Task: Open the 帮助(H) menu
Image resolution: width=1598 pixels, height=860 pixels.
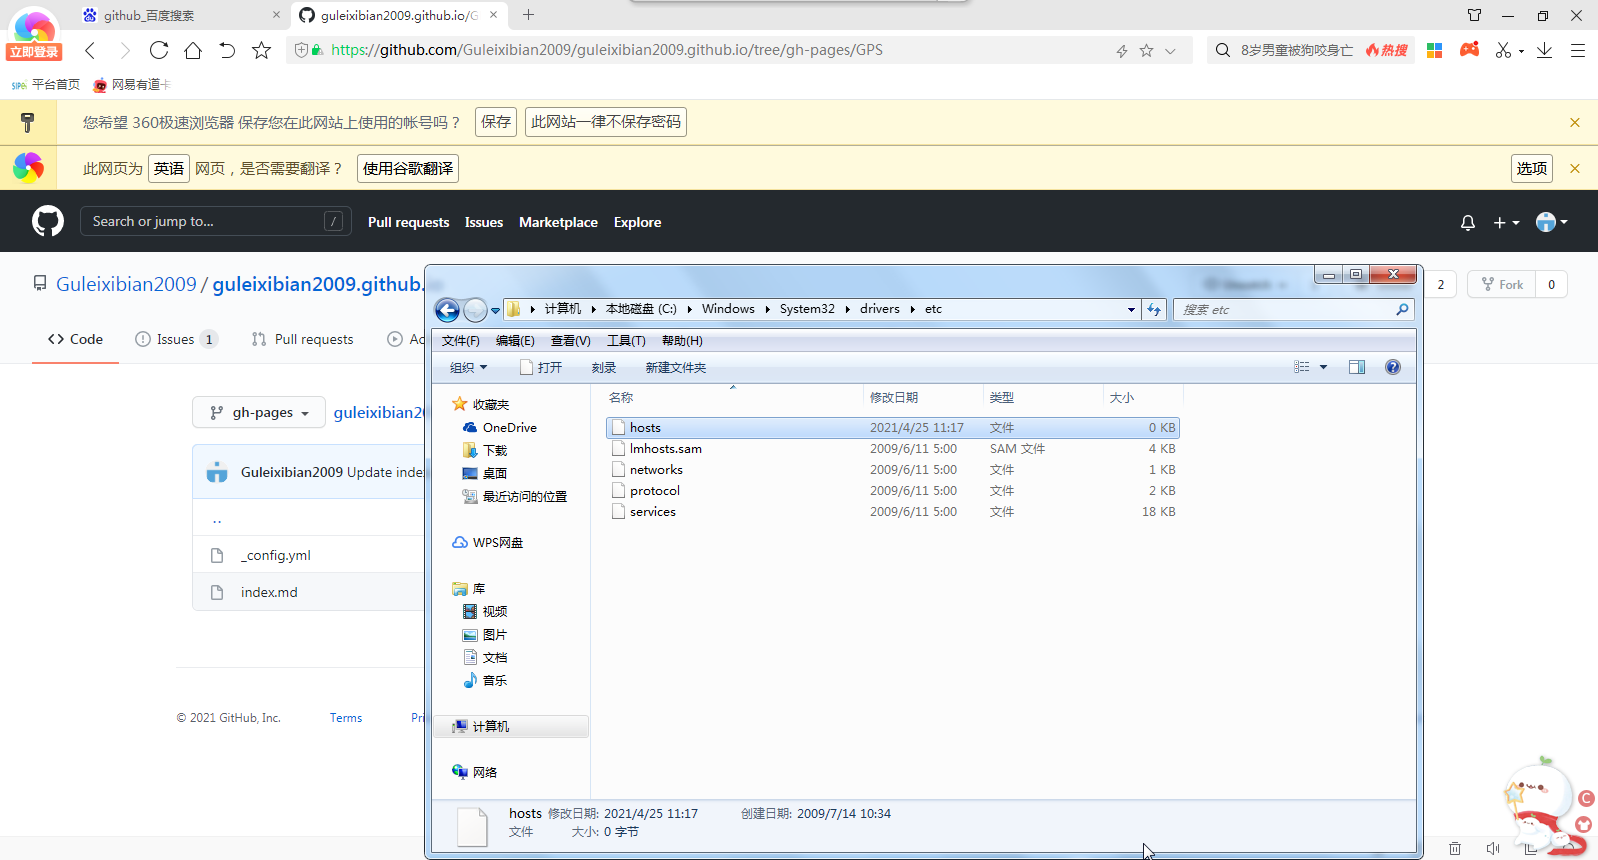Action: point(682,341)
